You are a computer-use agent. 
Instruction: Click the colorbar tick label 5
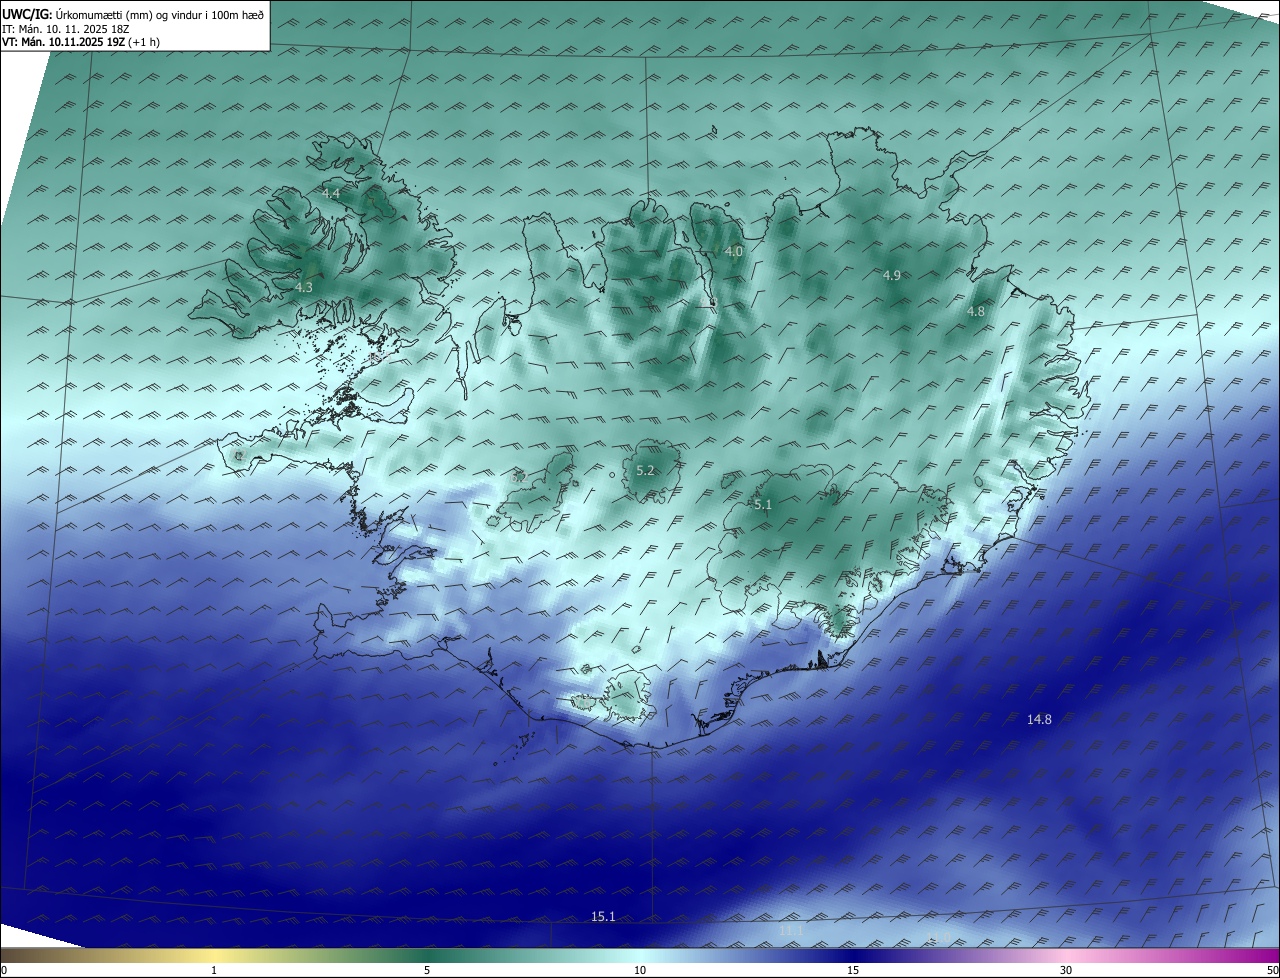[427, 971]
